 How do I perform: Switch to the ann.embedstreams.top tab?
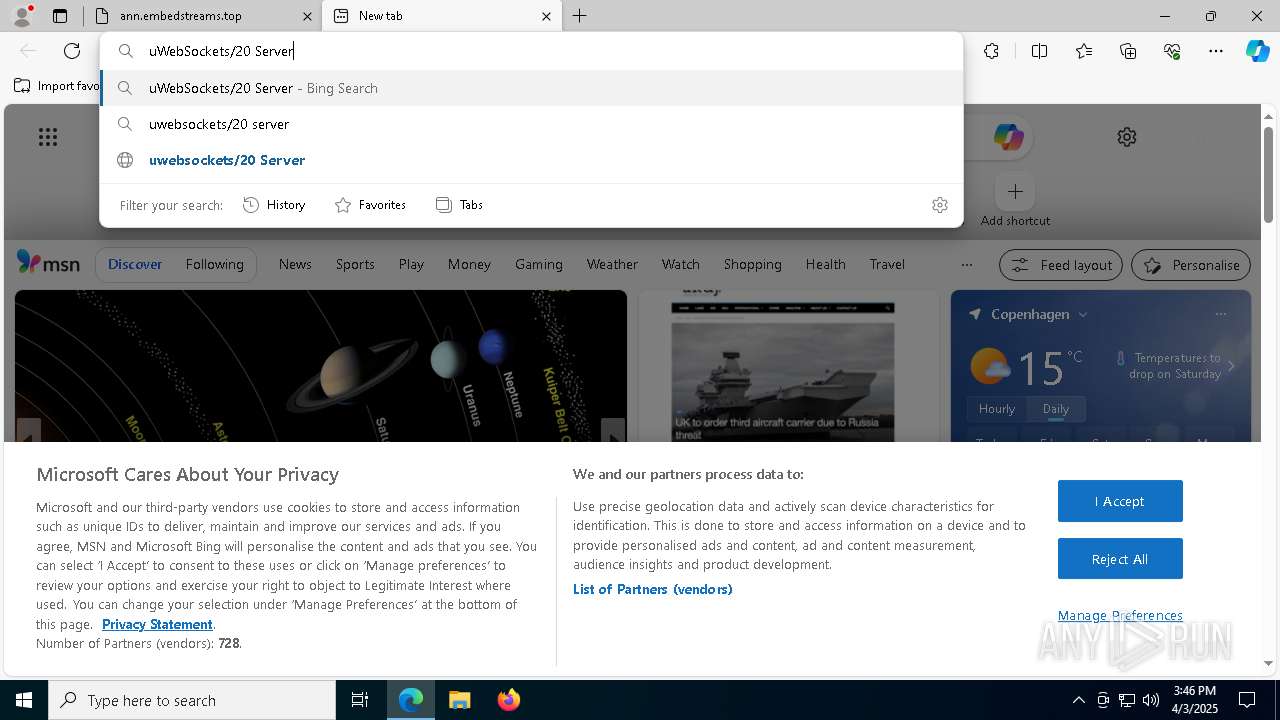click(190, 16)
